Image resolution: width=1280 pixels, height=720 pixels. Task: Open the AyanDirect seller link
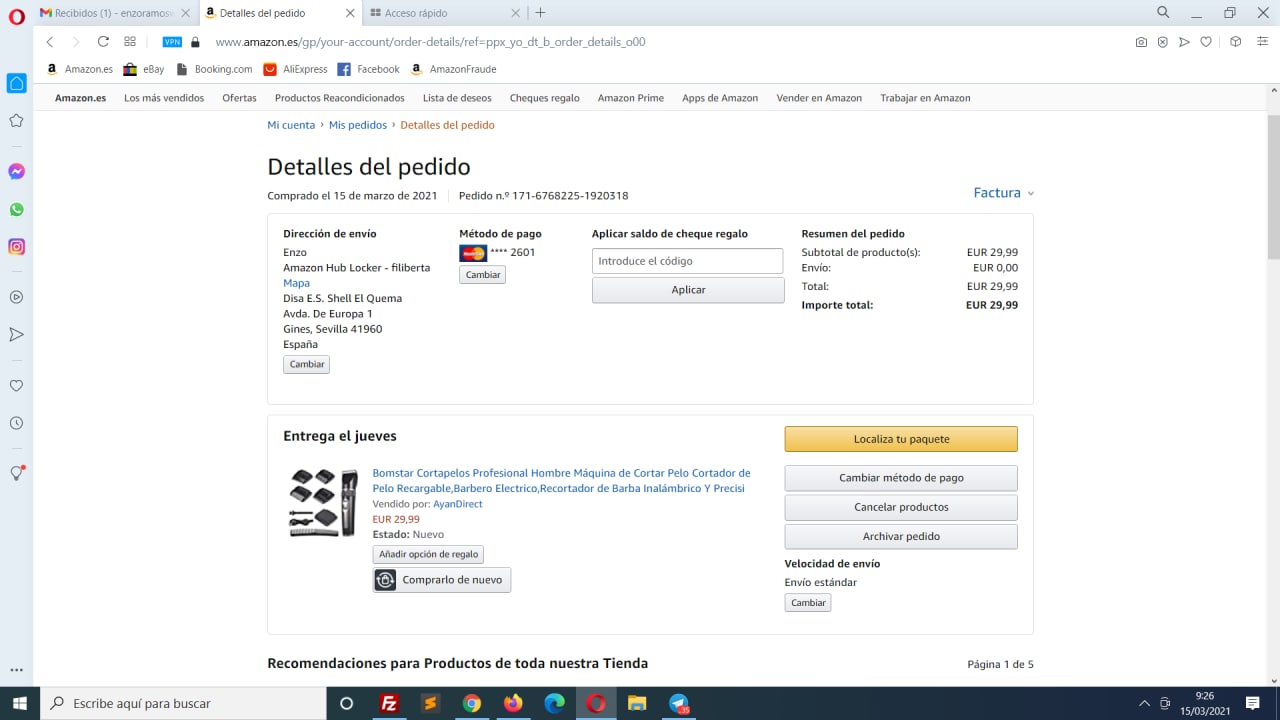click(x=457, y=504)
